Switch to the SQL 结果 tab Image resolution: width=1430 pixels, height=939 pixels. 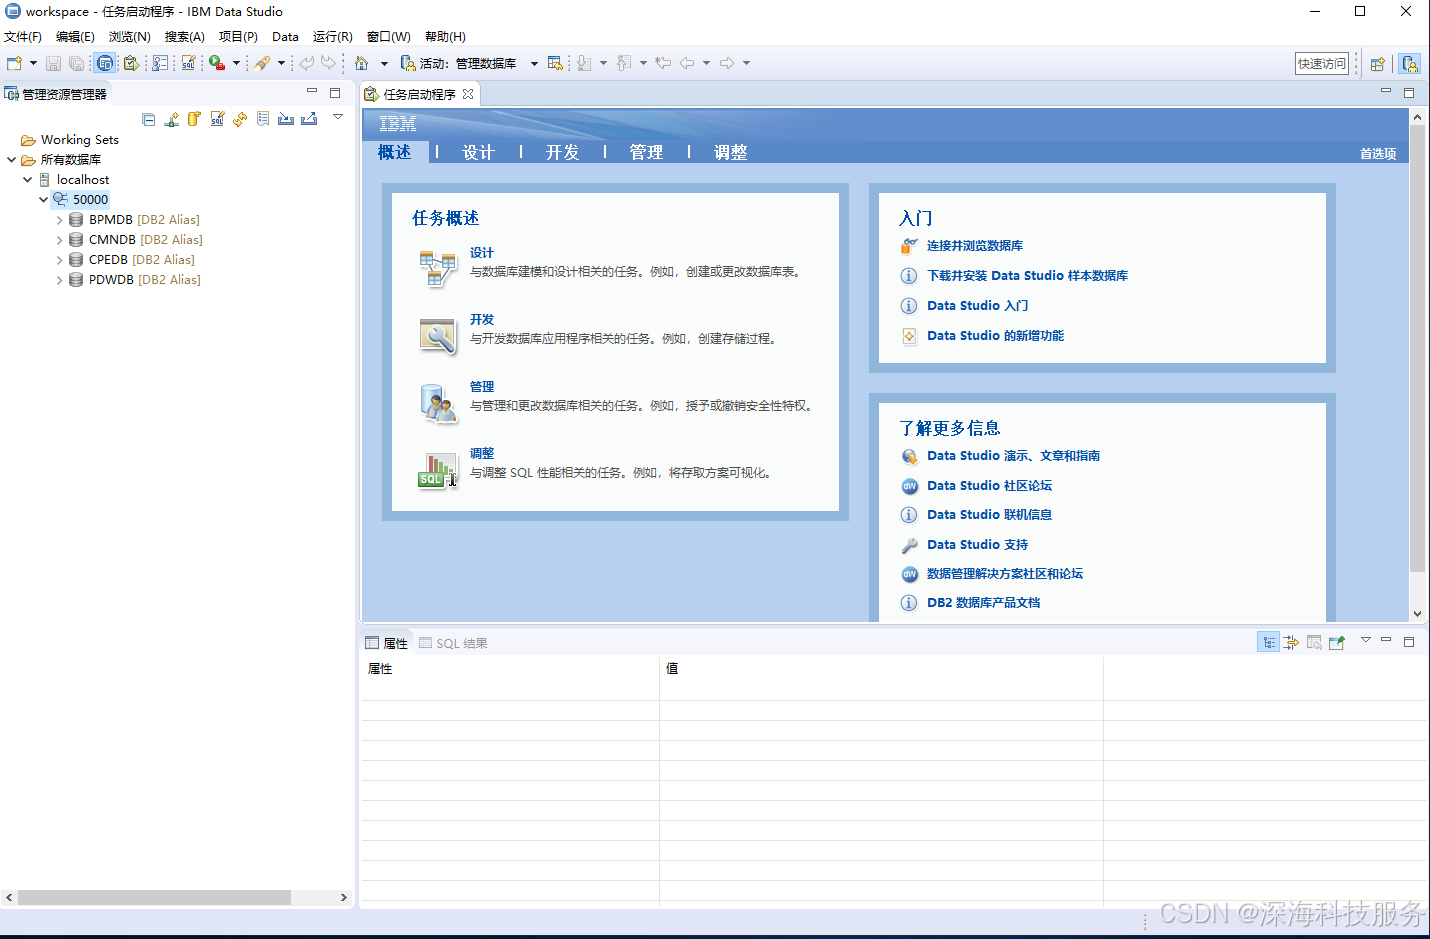pyautogui.click(x=453, y=643)
